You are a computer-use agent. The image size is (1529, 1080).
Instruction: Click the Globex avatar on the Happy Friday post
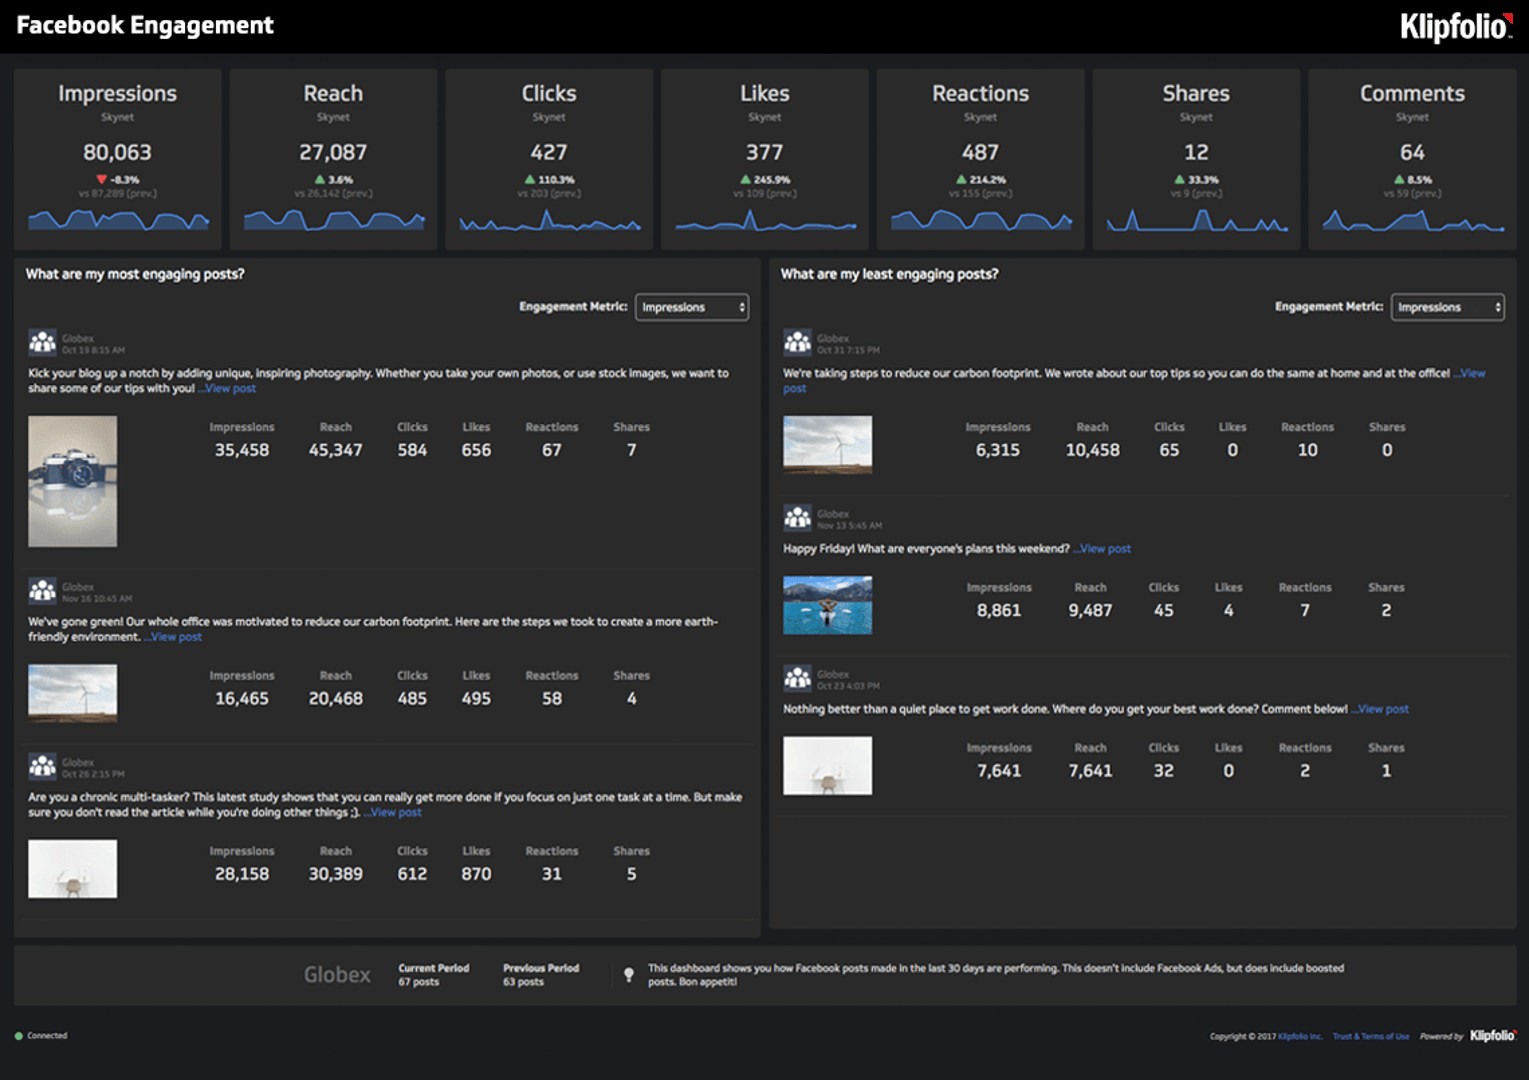point(799,515)
